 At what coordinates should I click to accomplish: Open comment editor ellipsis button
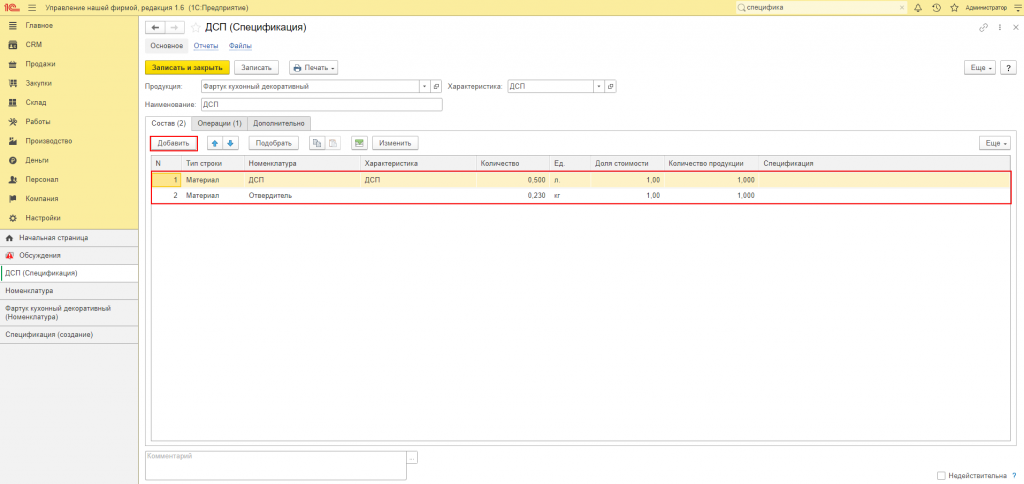click(x=411, y=459)
